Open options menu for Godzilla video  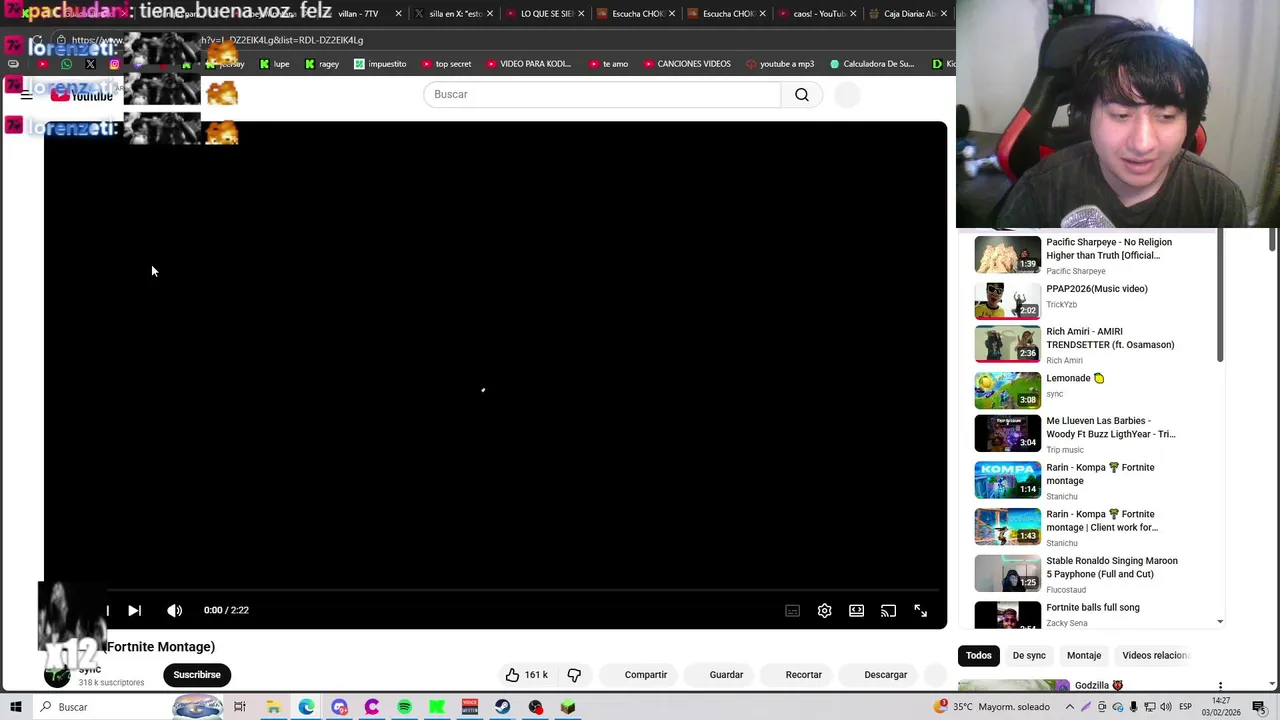(x=1220, y=686)
